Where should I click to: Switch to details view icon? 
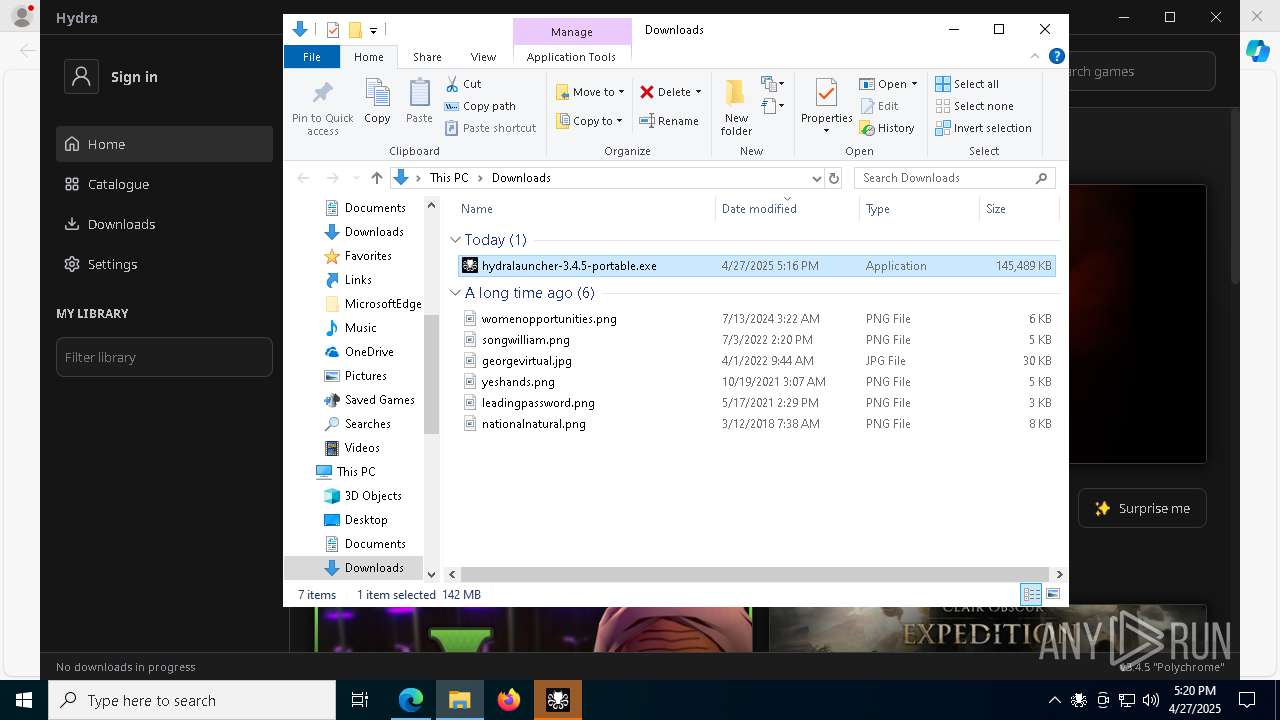(x=1031, y=594)
